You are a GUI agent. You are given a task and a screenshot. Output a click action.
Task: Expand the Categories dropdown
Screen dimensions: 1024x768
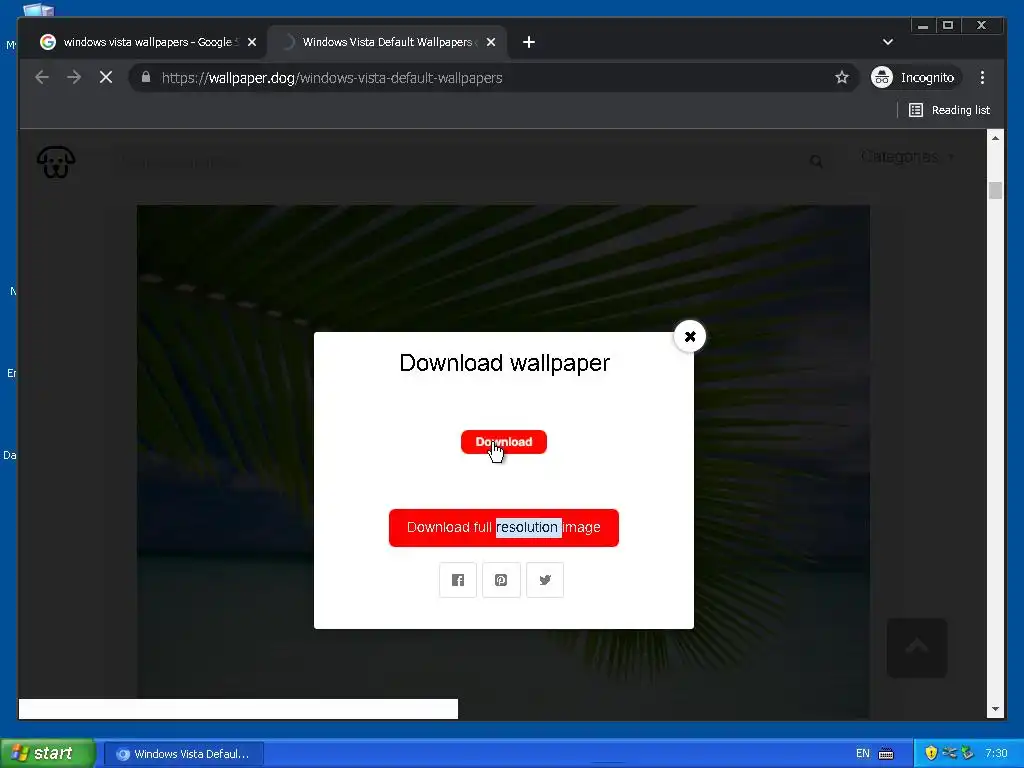click(x=907, y=157)
